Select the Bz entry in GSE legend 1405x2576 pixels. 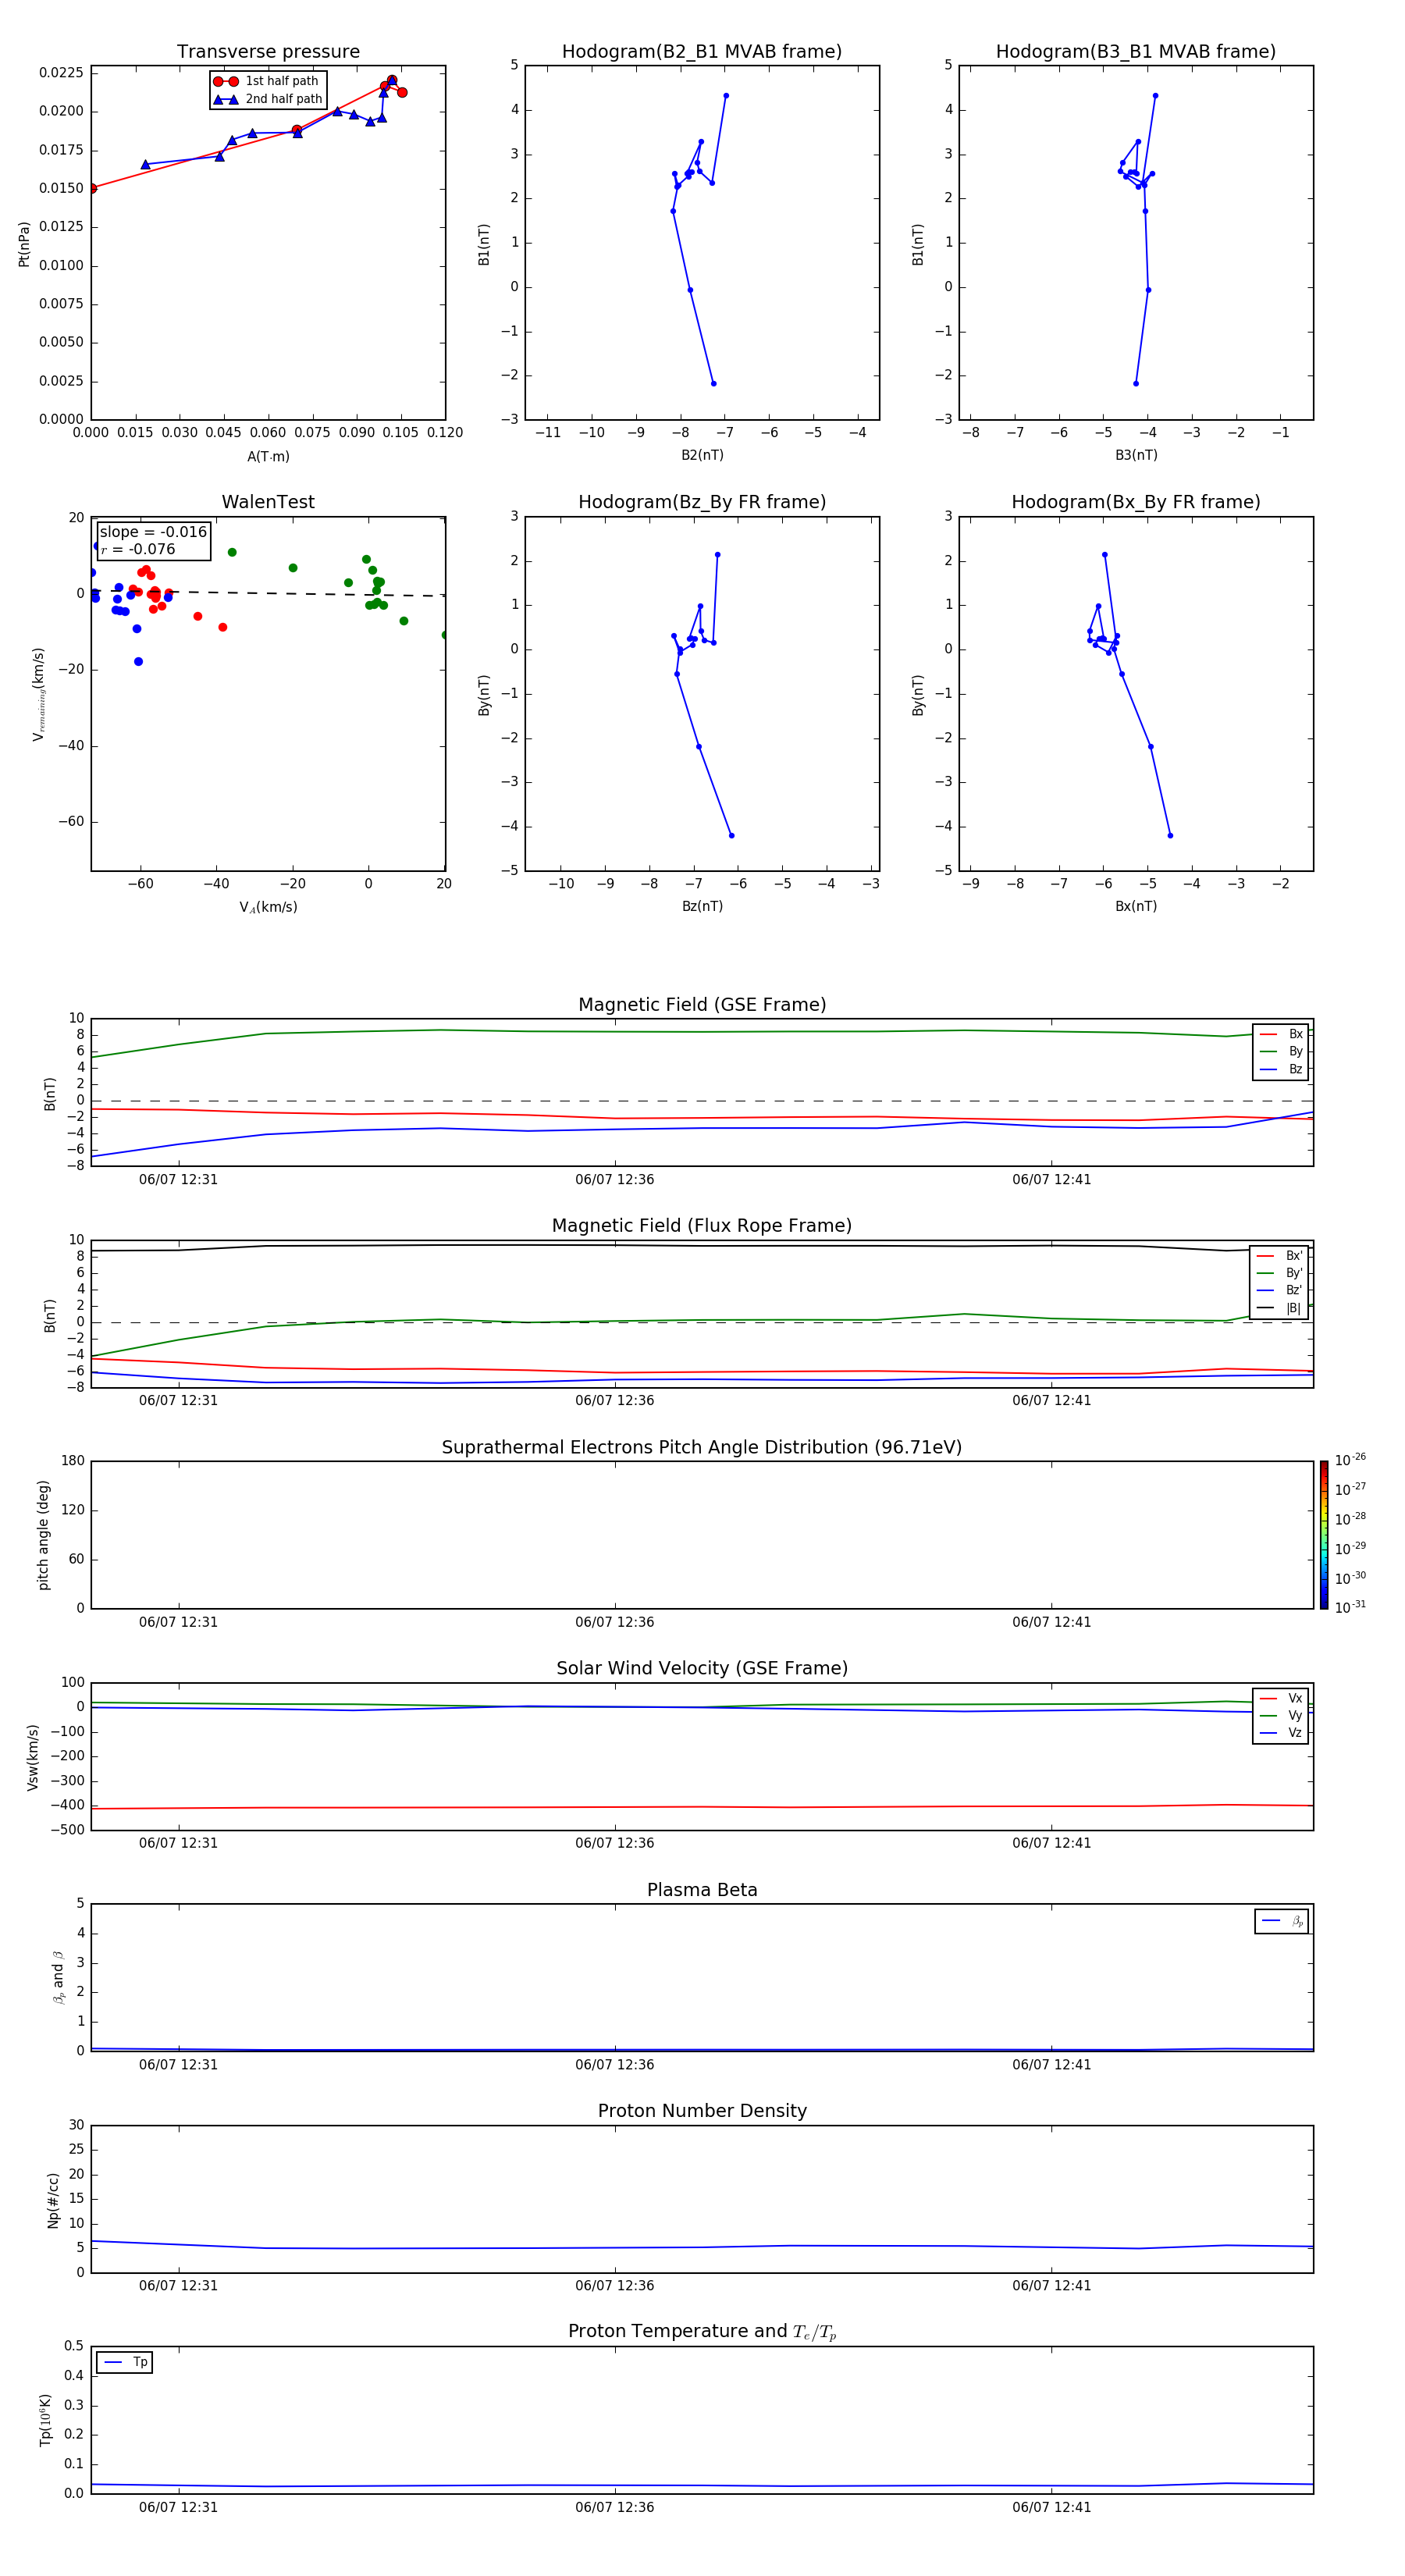1281,1069
